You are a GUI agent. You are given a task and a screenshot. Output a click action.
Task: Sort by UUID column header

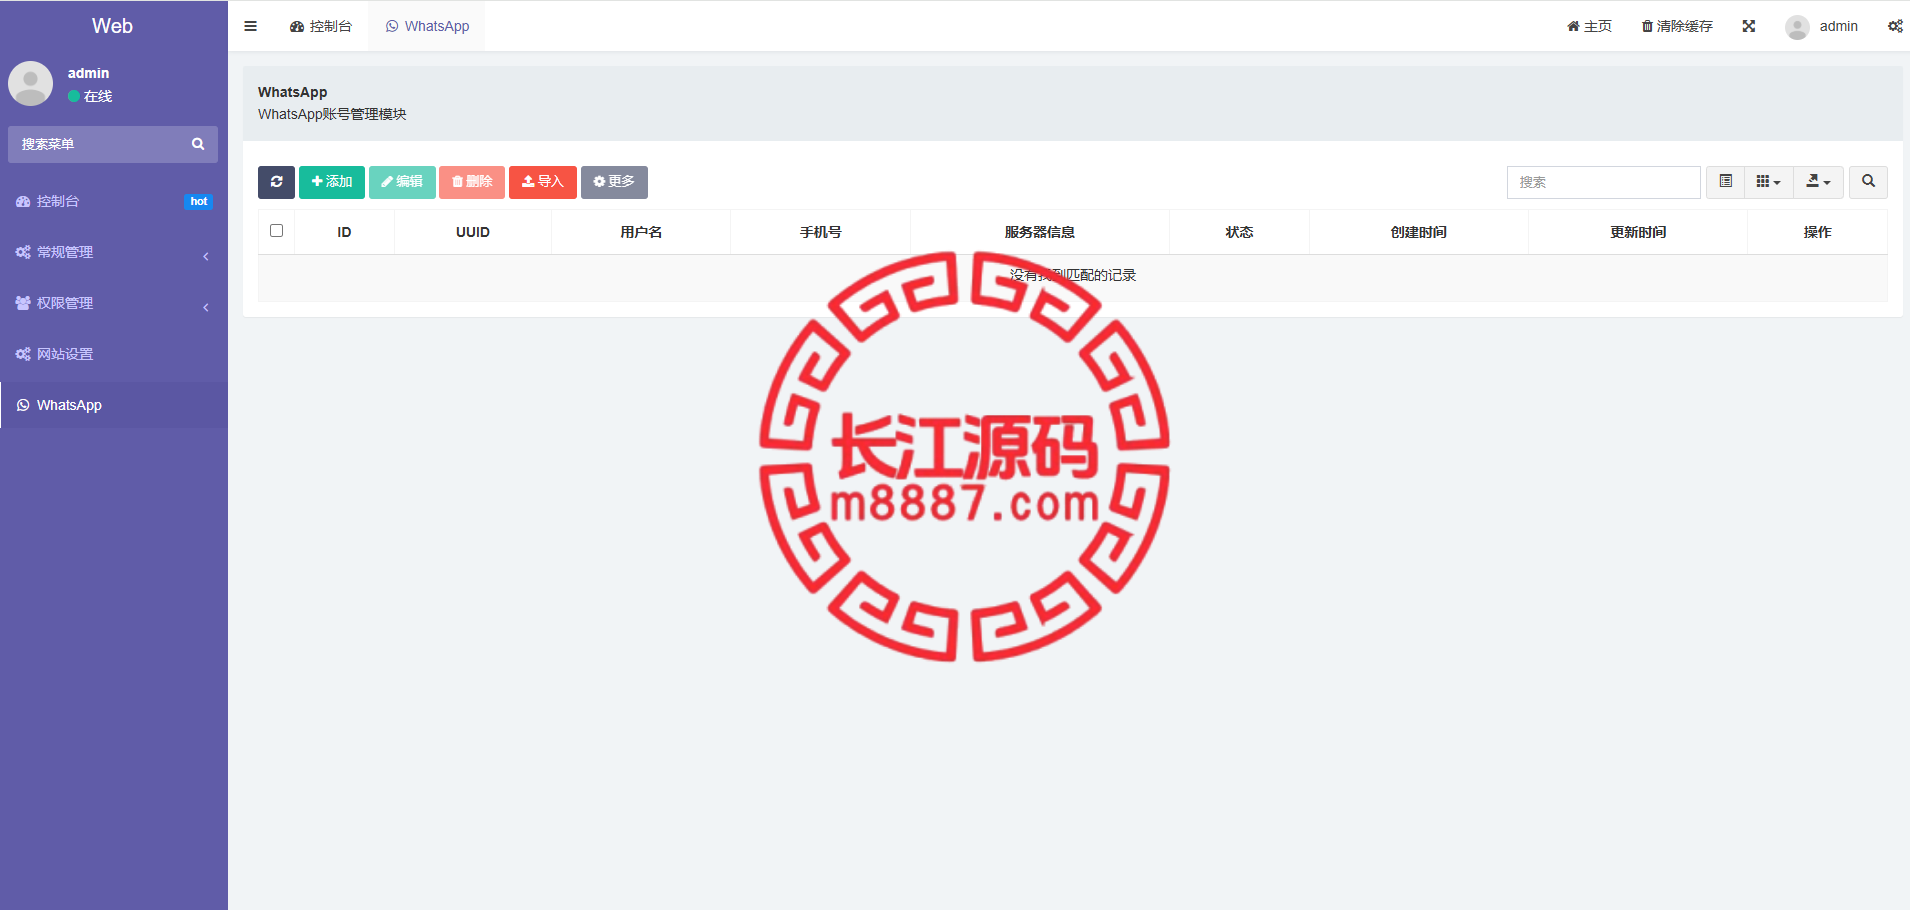[473, 232]
